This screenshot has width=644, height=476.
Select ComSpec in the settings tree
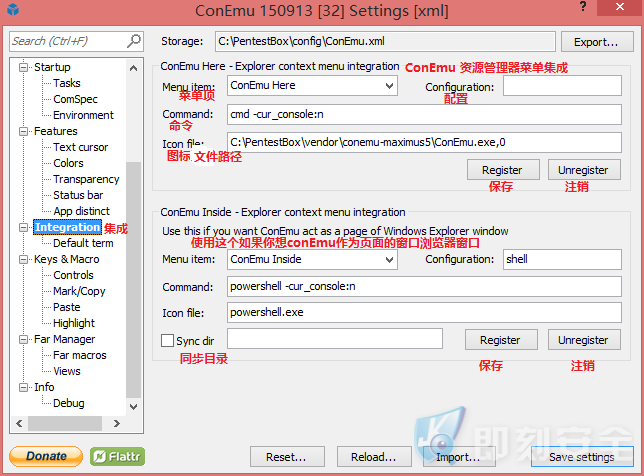[x=75, y=99]
